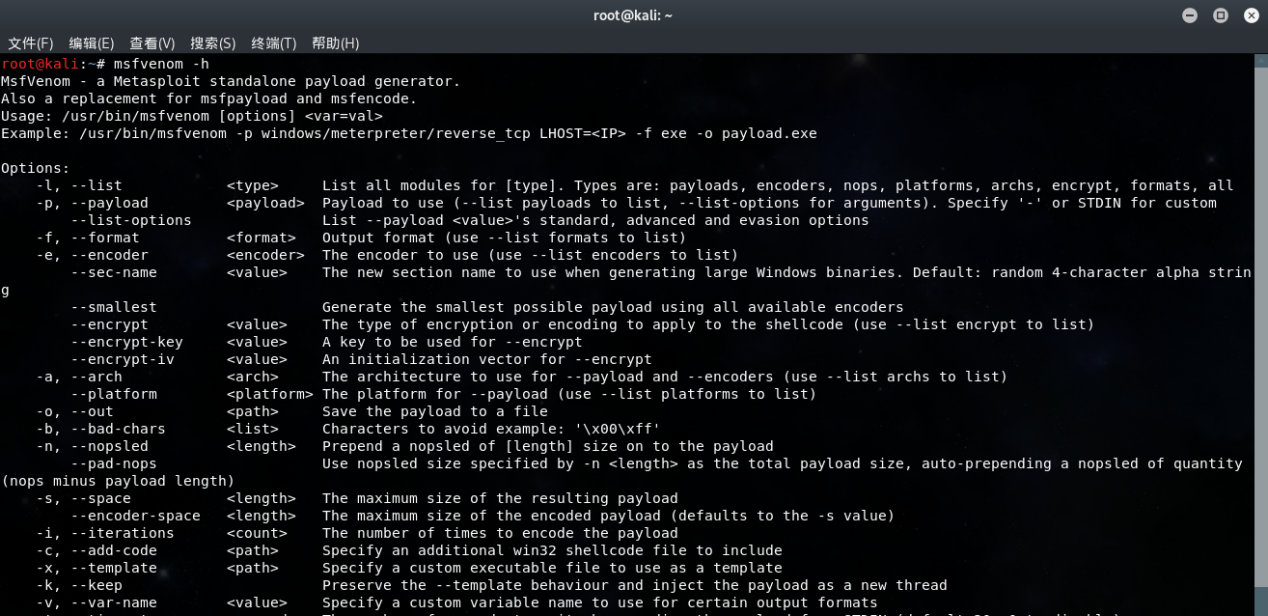
Task: Maximize the terminal window
Action: point(1220,15)
